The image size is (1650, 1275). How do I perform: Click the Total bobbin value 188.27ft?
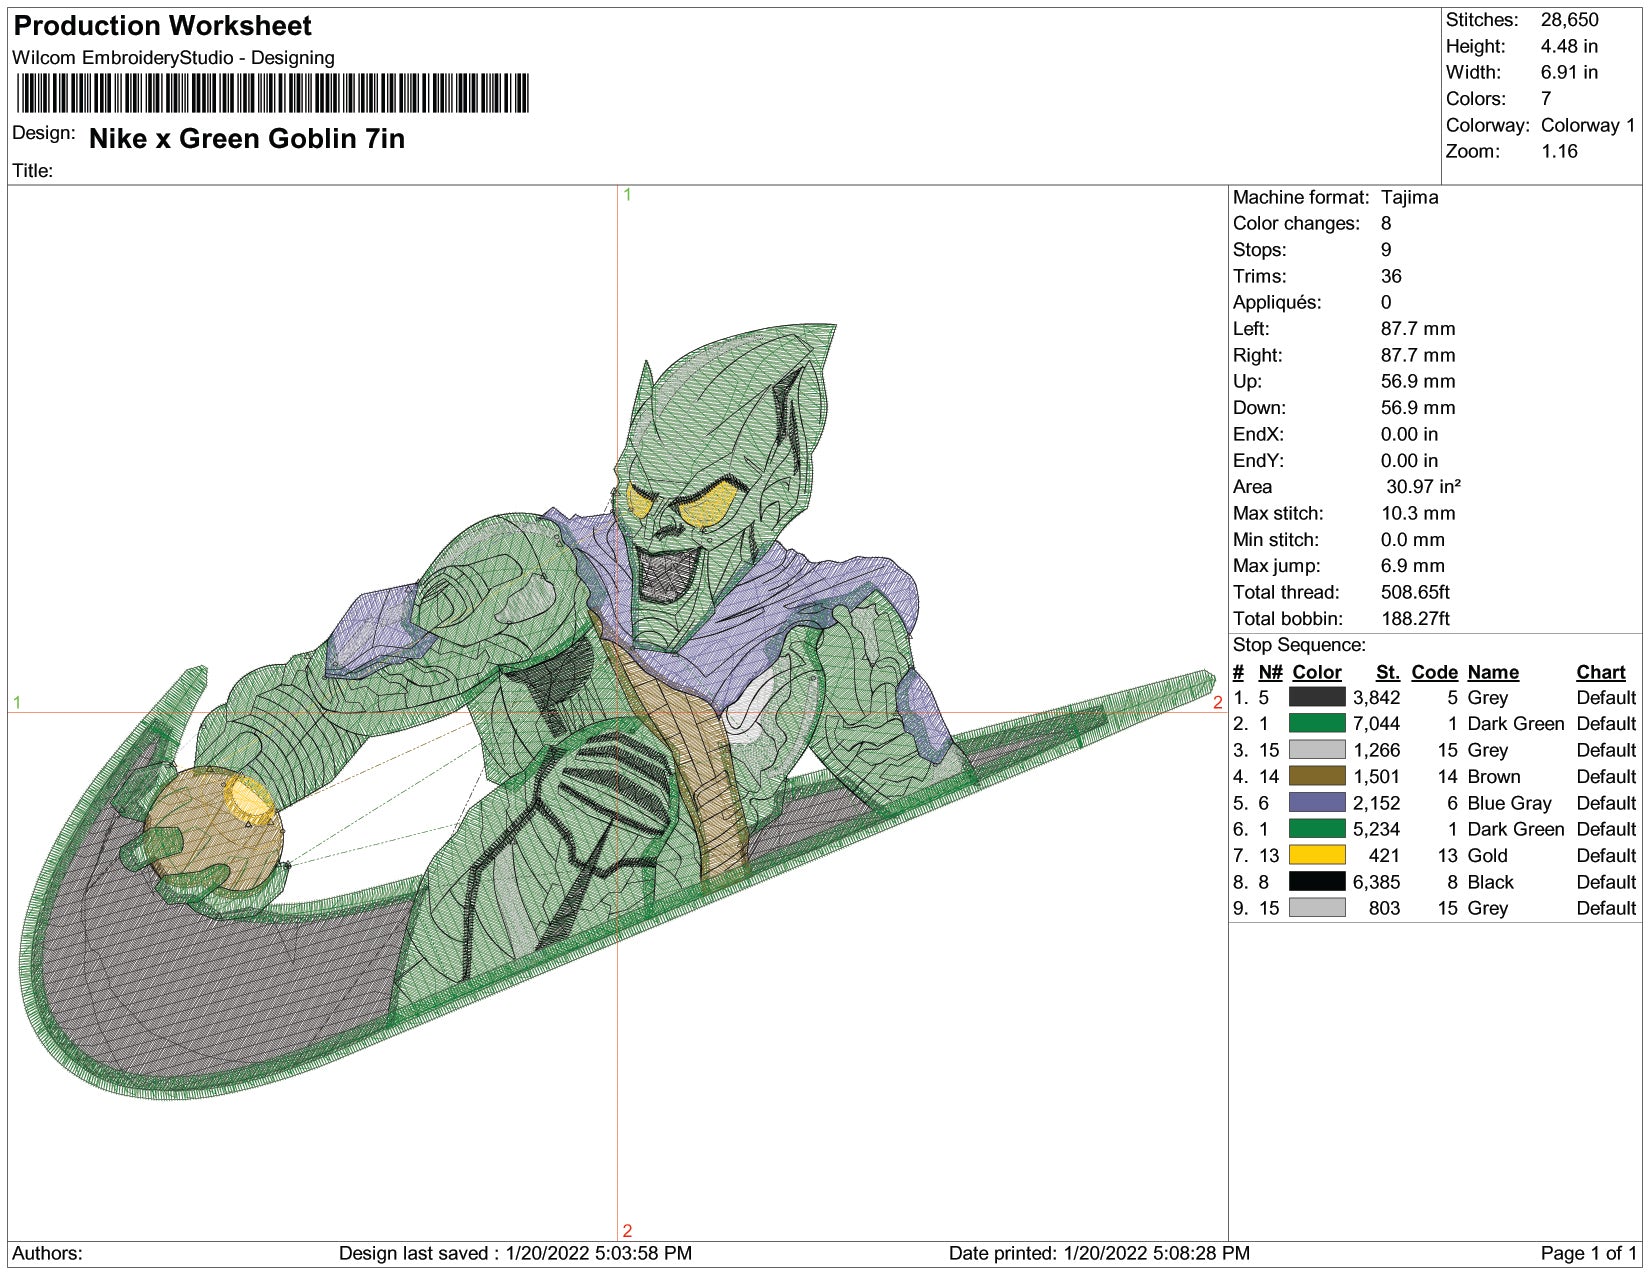[1415, 618]
